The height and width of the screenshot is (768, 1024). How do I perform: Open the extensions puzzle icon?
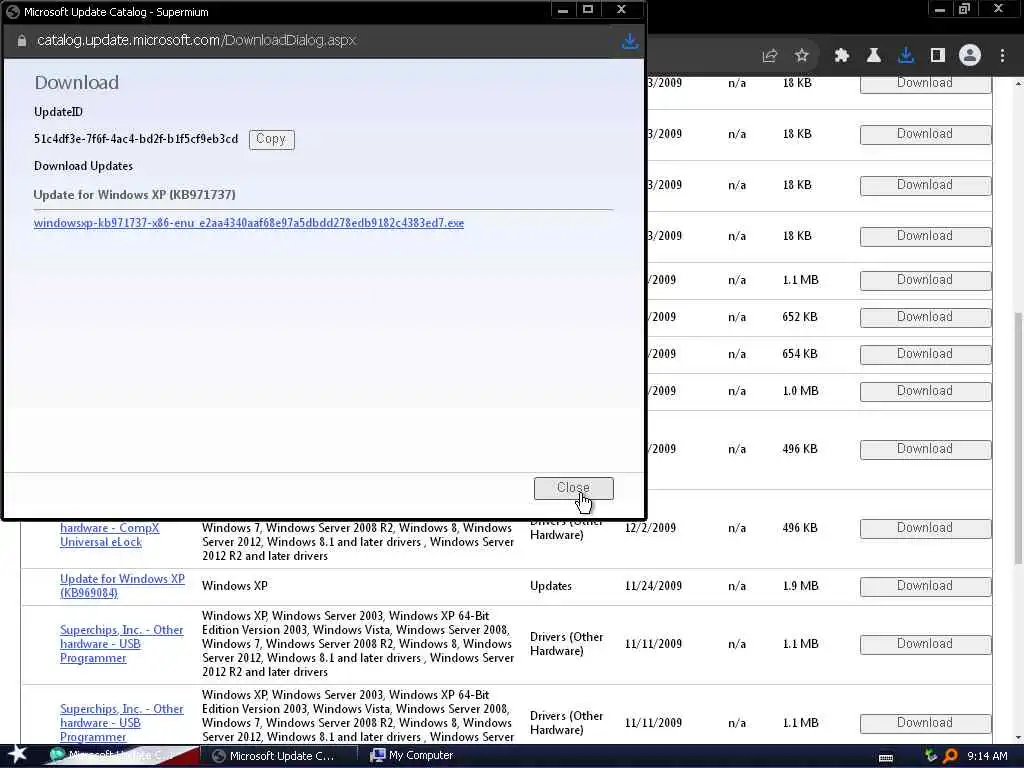(x=841, y=56)
